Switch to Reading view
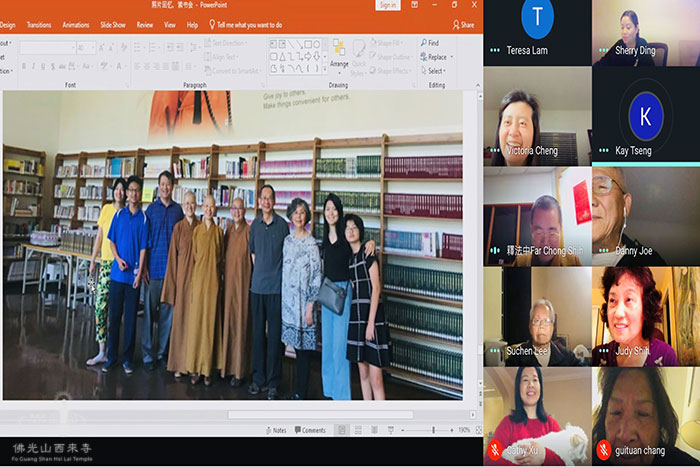This screenshot has width=700, height=467. tap(374, 430)
